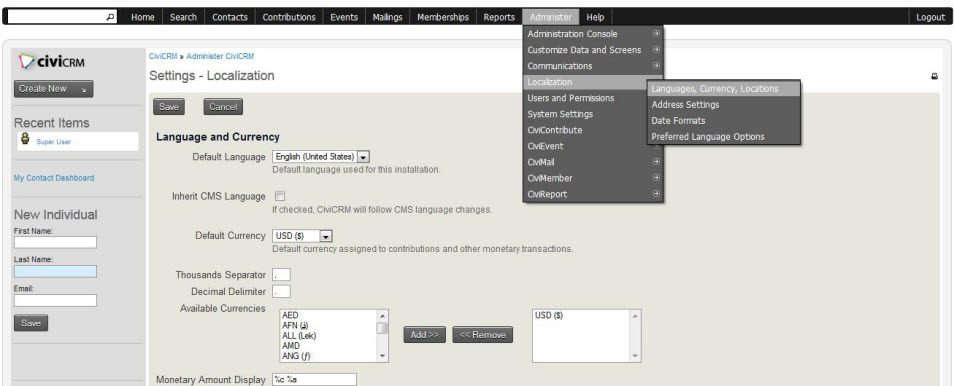Viewport: 954px width, 386px height.
Task: Click the print icon beside Settings - Localization heading
Action: tap(934, 76)
